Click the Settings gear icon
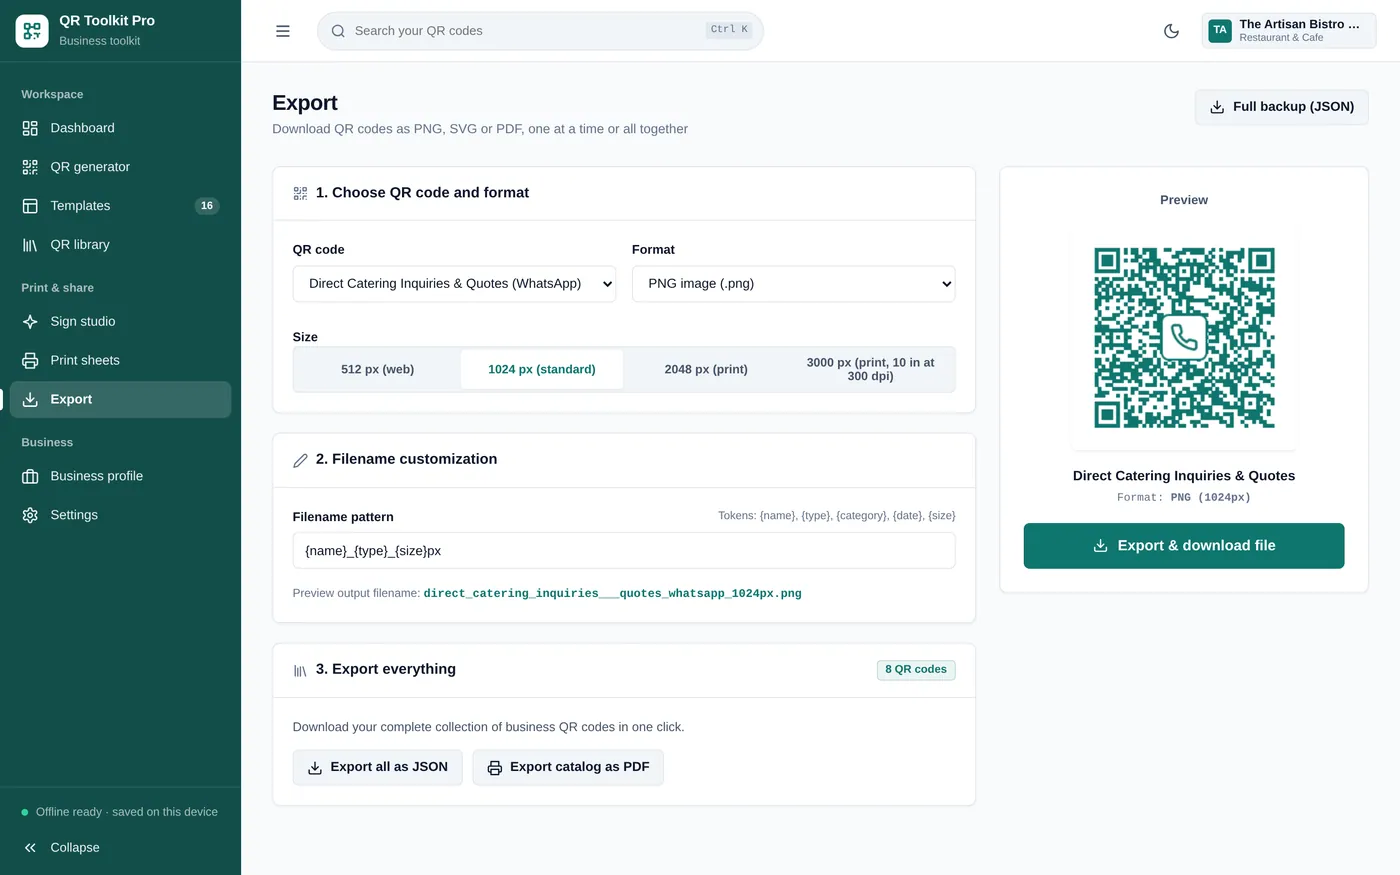The image size is (1400, 875). tap(30, 516)
